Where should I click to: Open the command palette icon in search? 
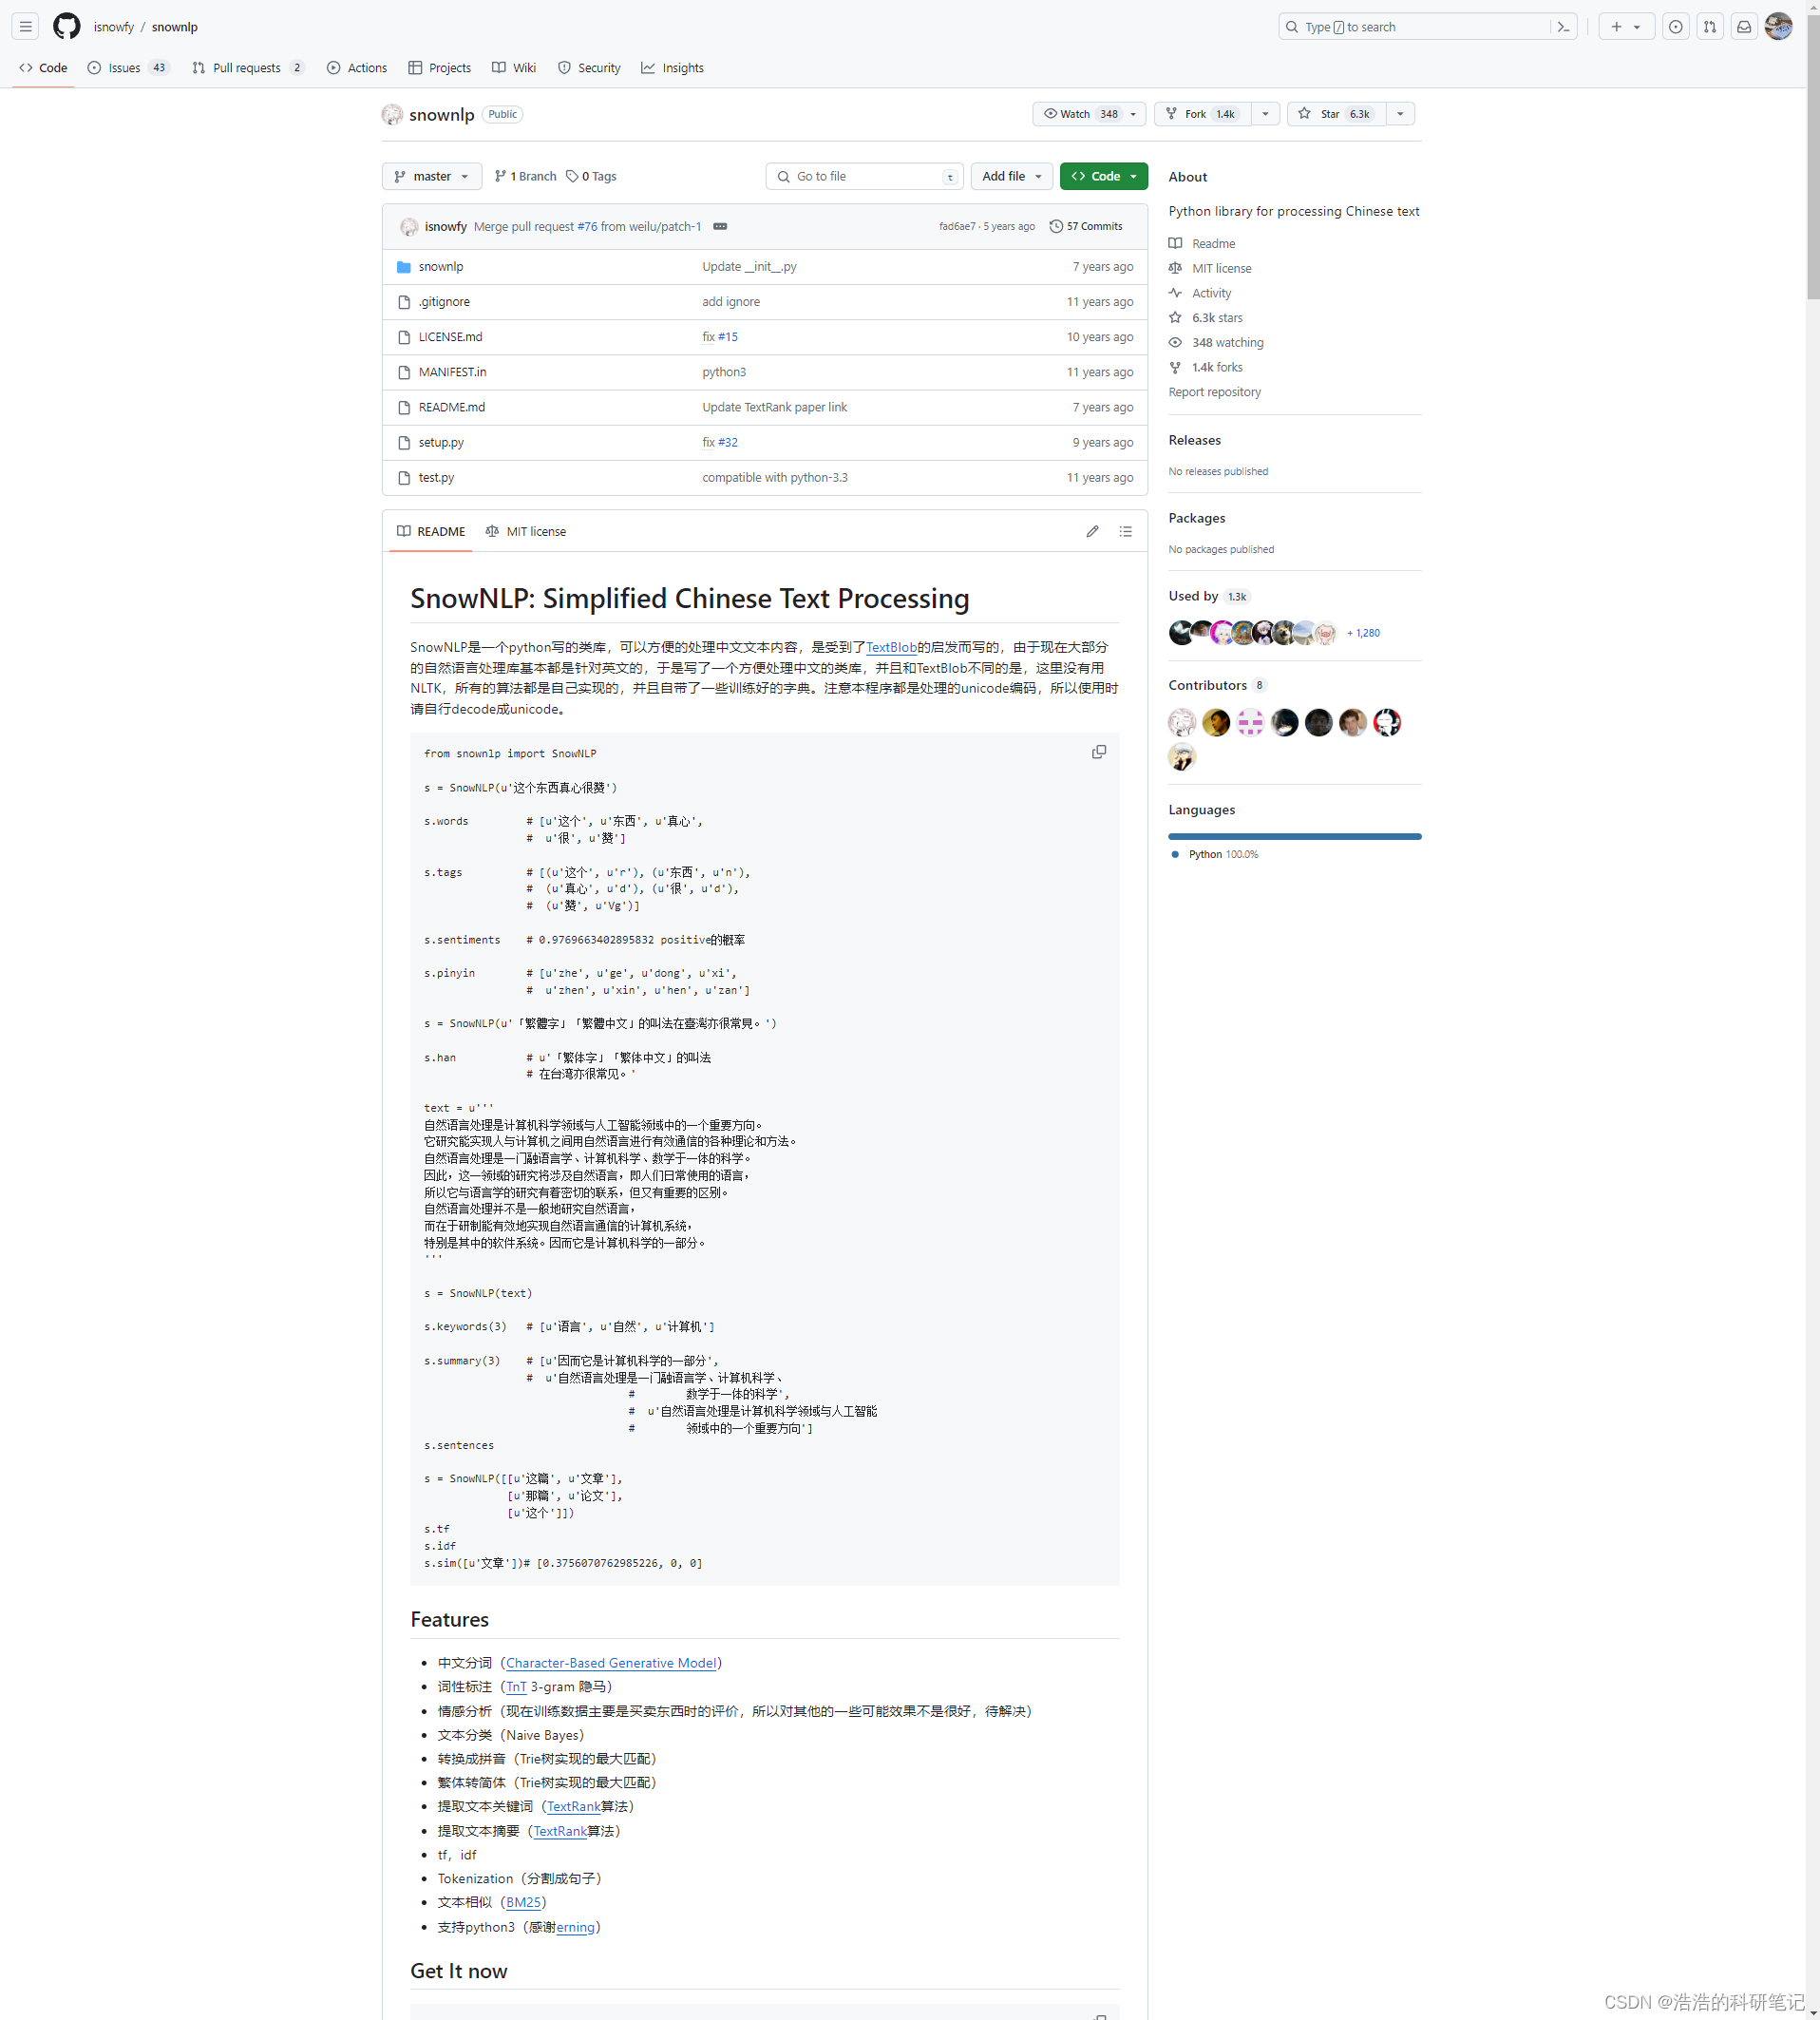click(x=1564, y=27)
